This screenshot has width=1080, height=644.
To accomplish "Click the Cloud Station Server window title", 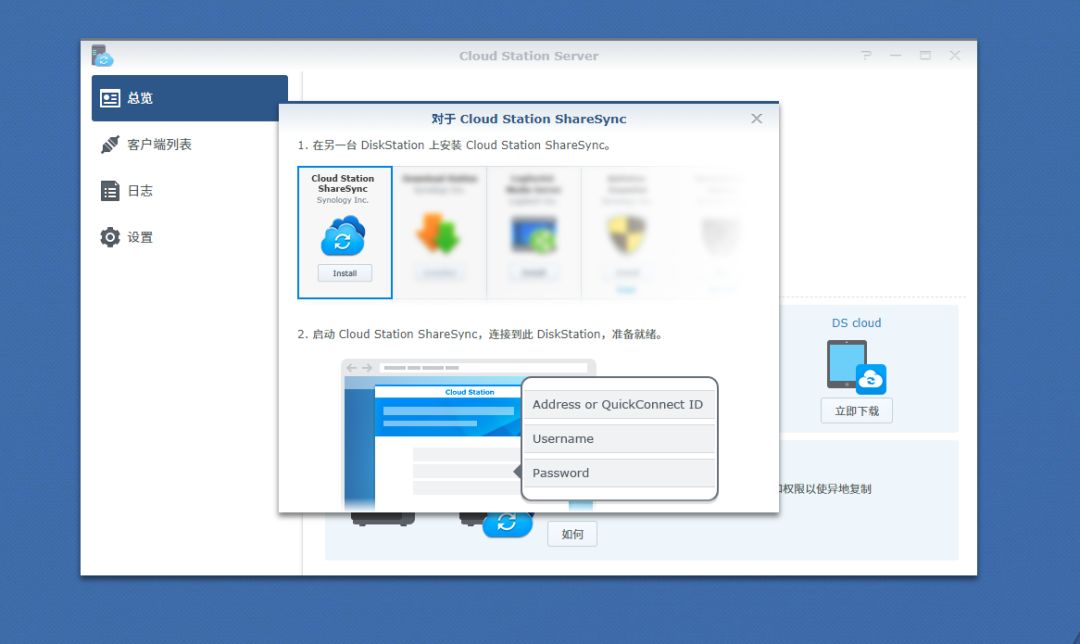I will 529,56.
